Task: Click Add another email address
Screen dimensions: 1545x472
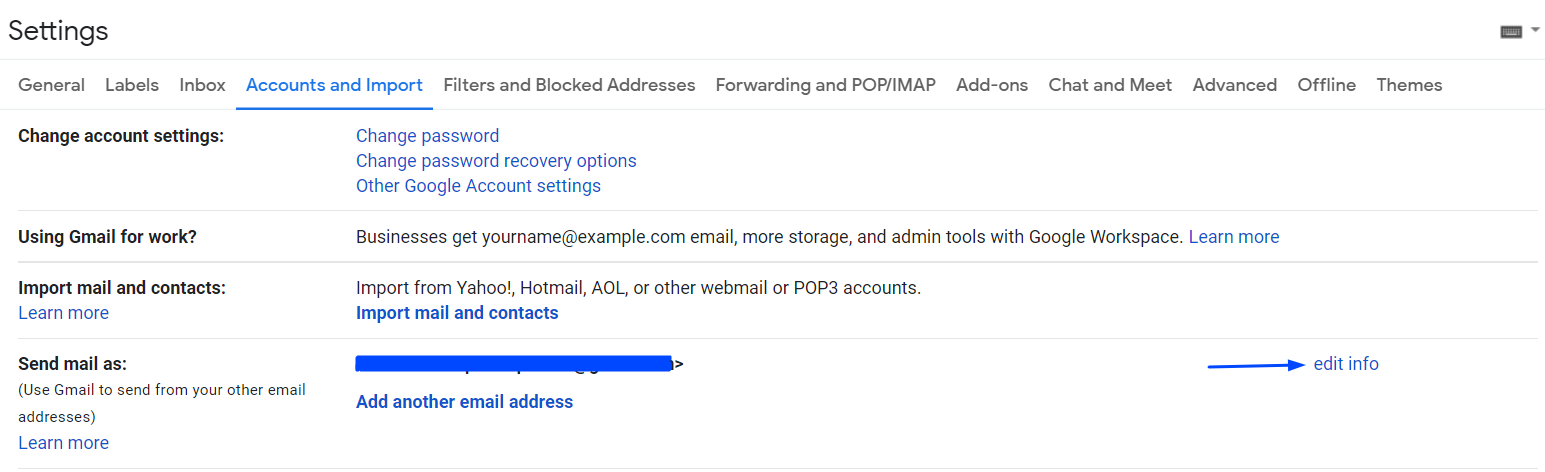Action: tap(464, 402)
